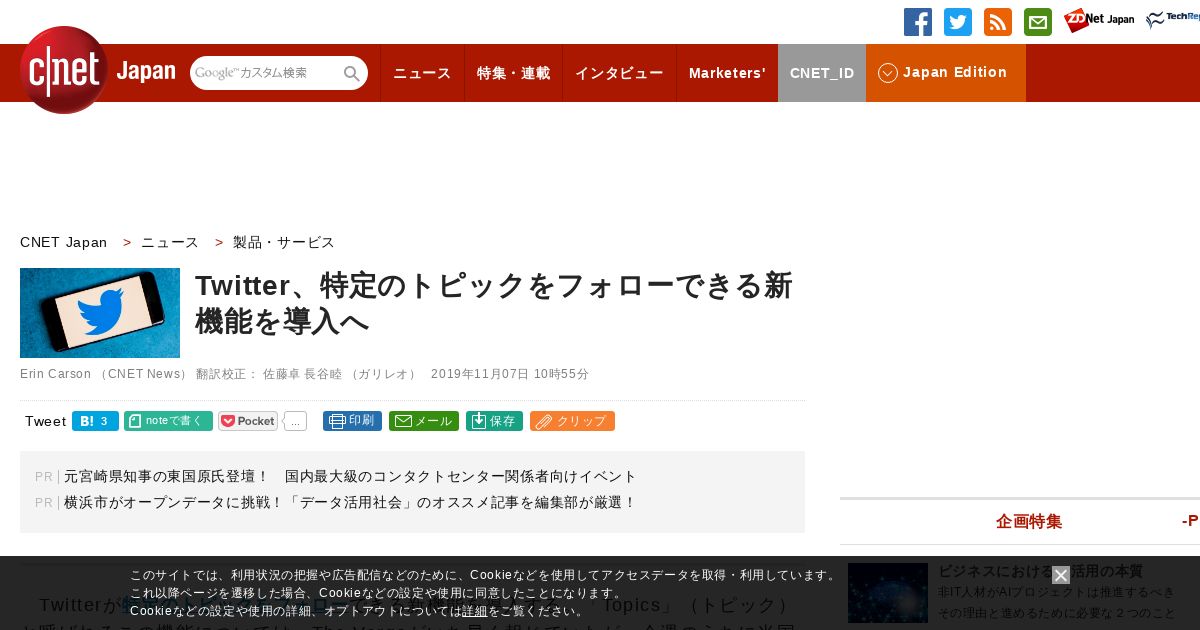This screenshot has width=1200, height=630.
Task: Open the 詳細 link in cookie notice
Action: click(x=475, y=611)
